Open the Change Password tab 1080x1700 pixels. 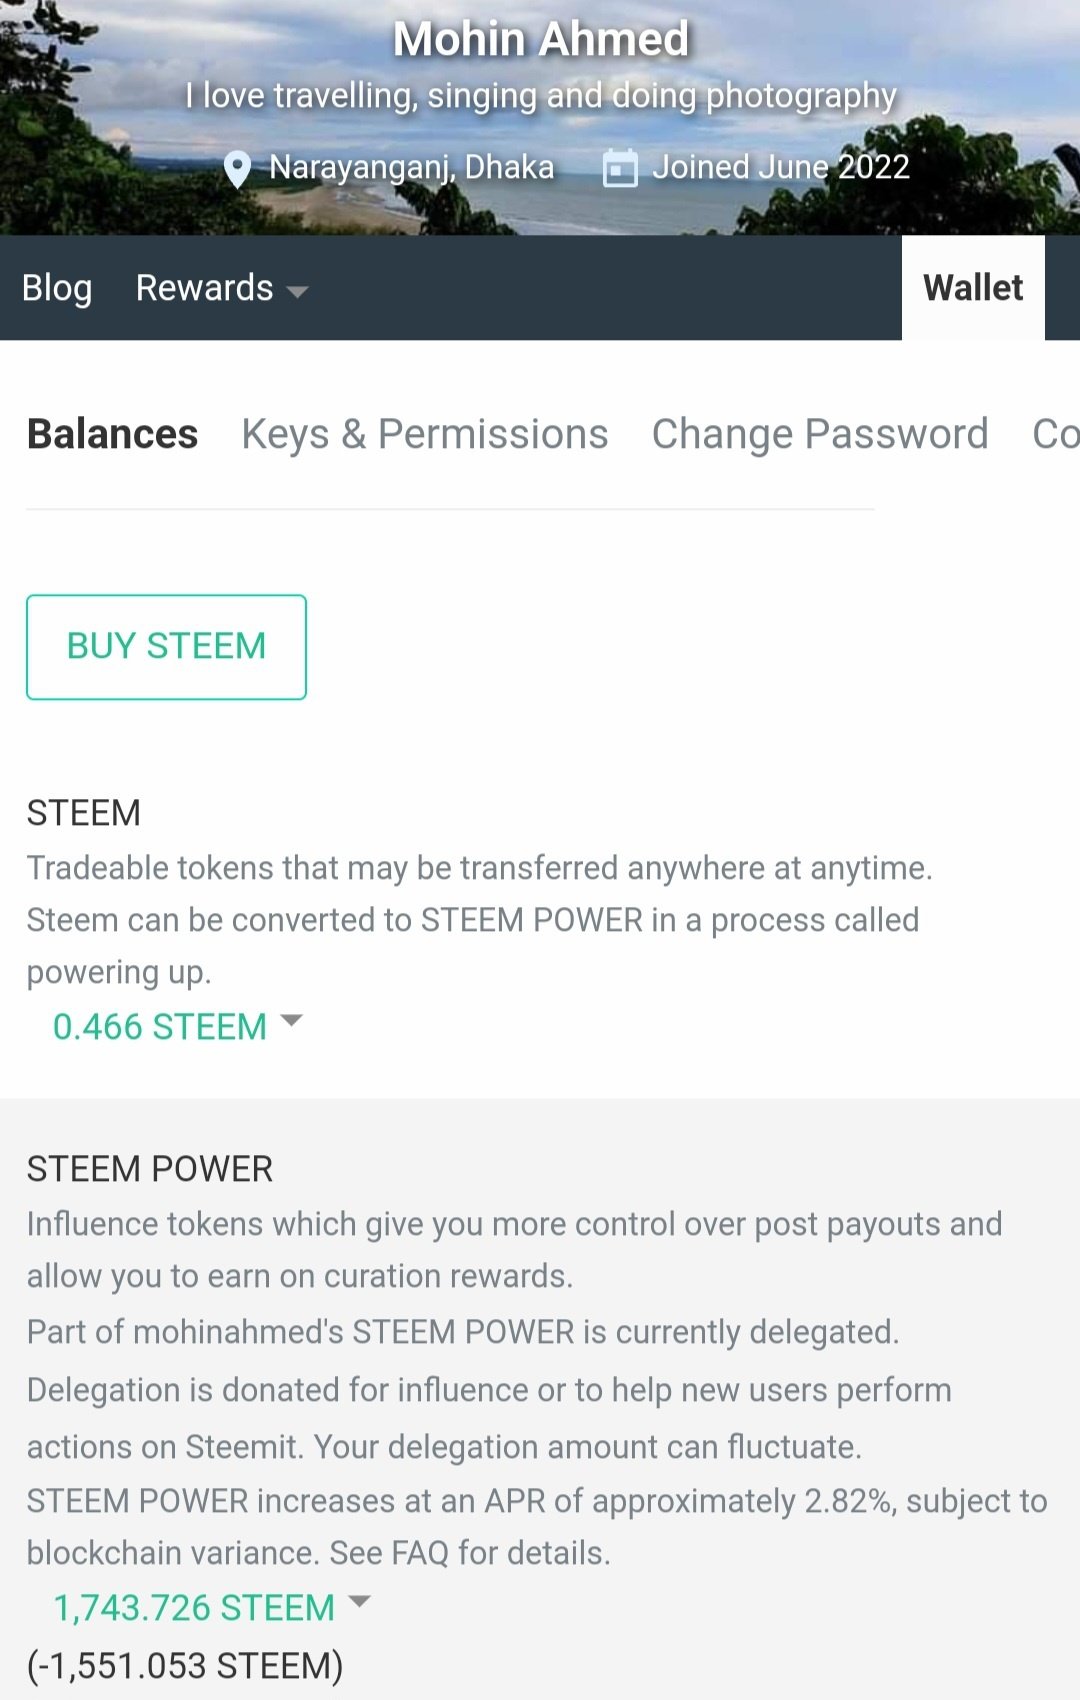820,434
